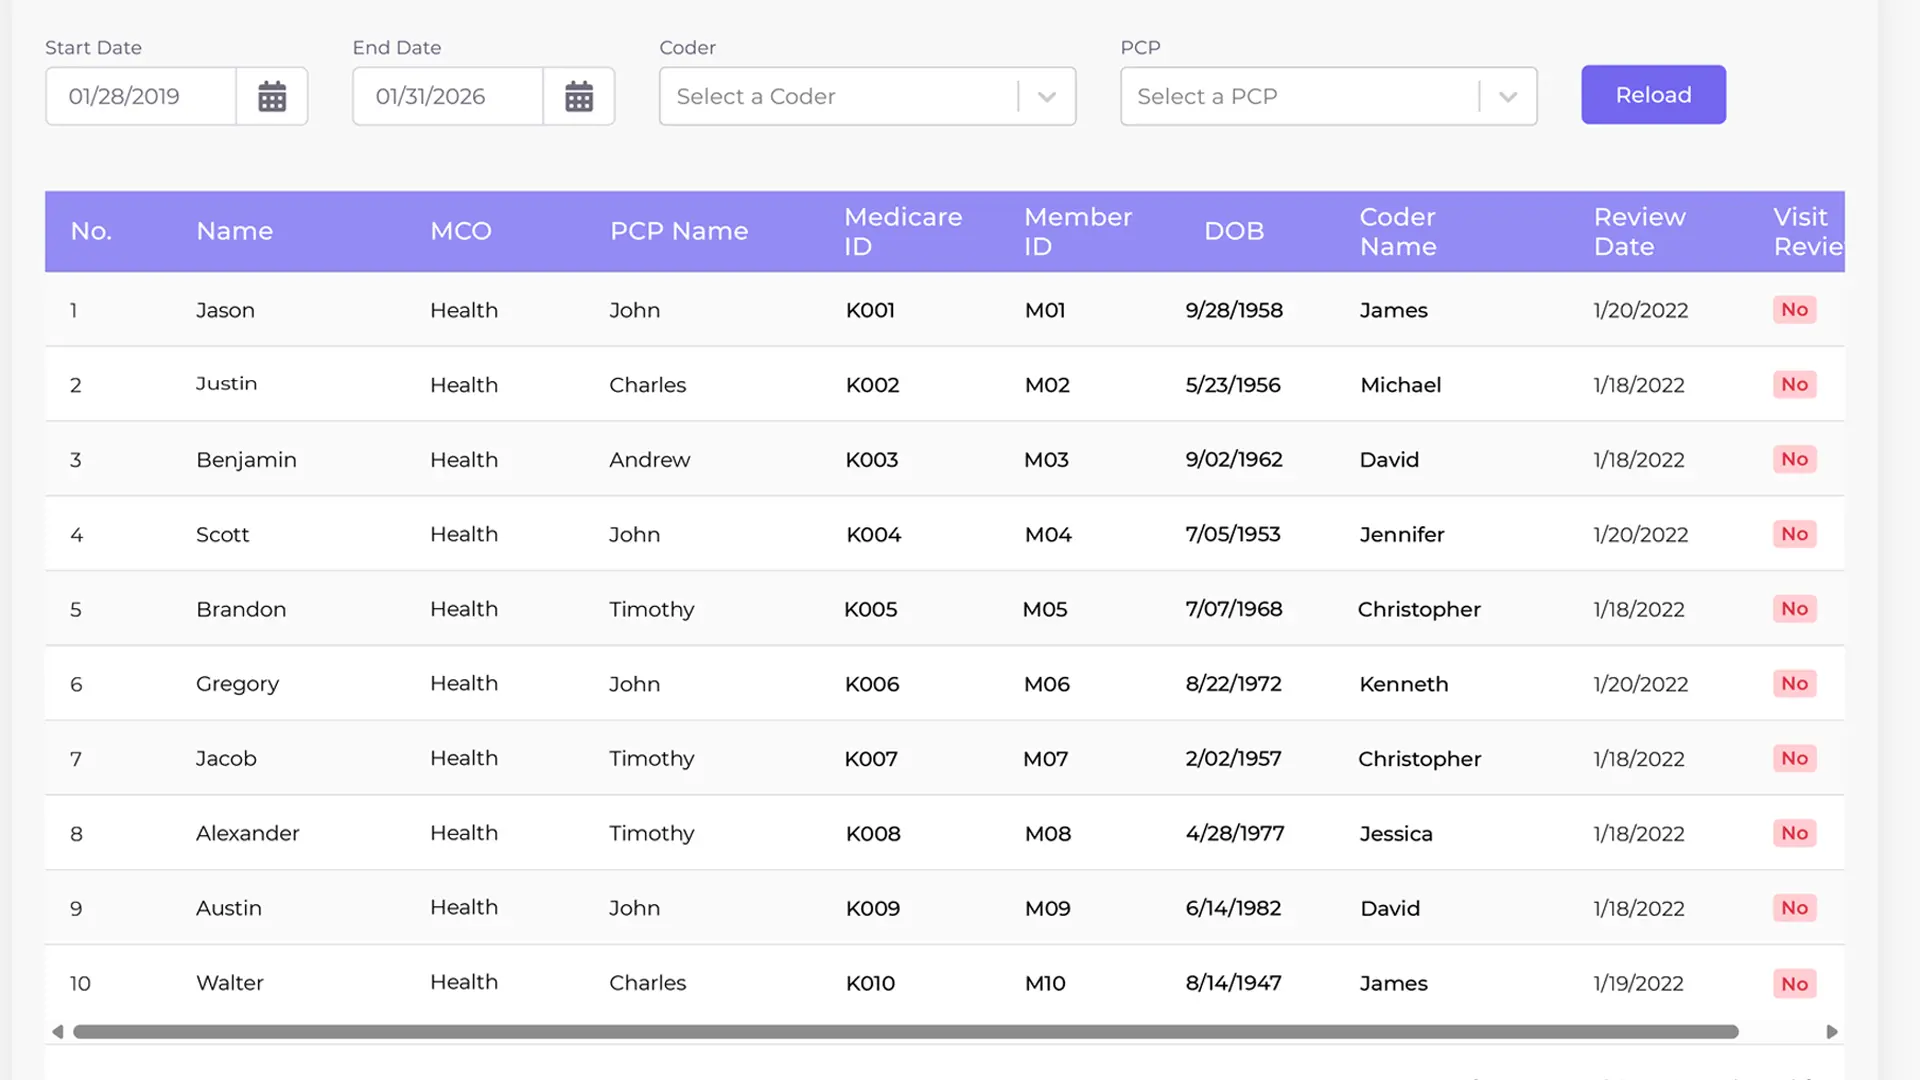This screenshot has width=1920, height=1080.
Task: Click the DOB column header
Action: pyautogui.click(x=1234, y=231)
